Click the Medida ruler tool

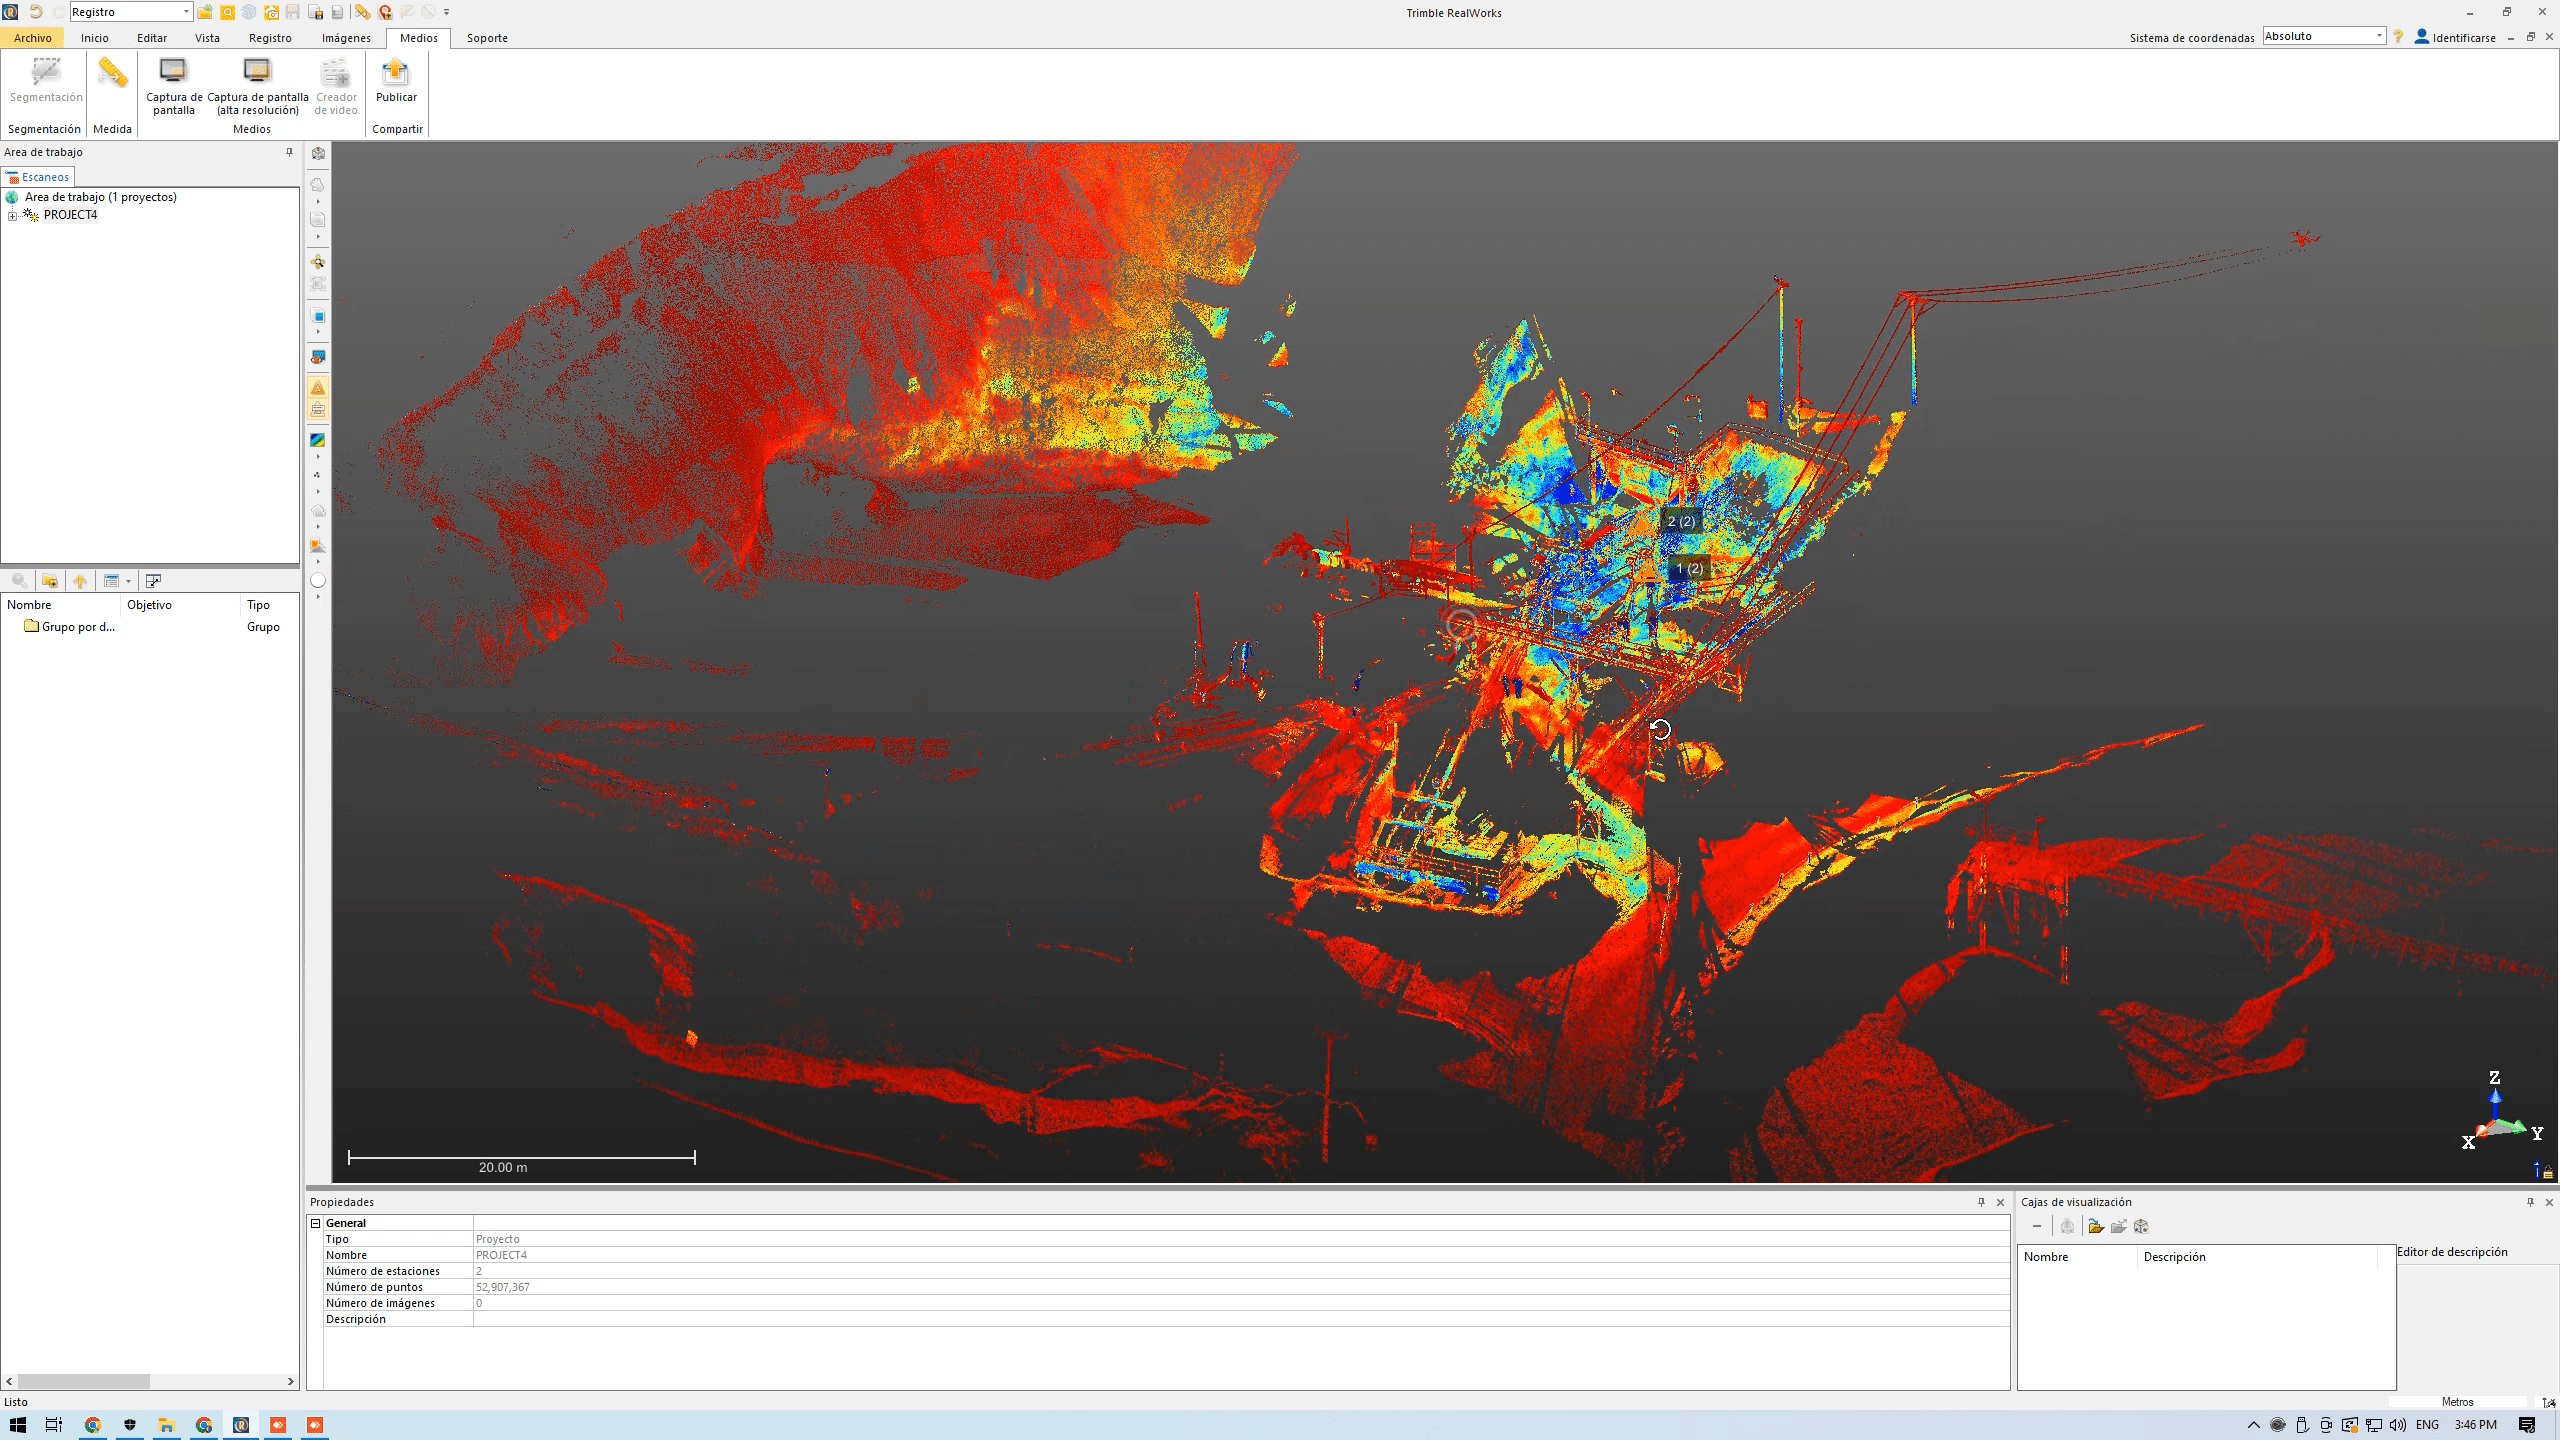pos(112,75)
